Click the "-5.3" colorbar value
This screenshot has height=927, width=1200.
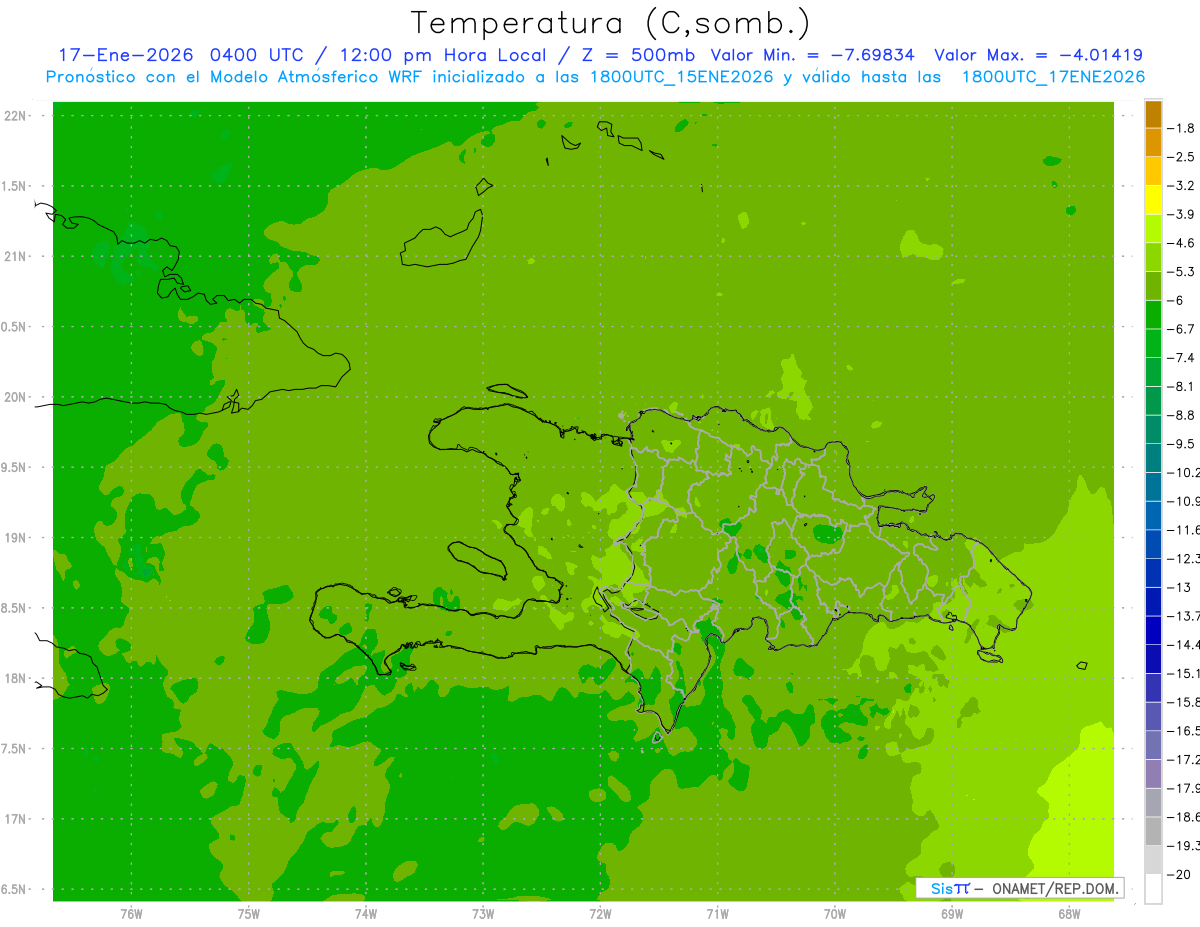(1181, 272)
